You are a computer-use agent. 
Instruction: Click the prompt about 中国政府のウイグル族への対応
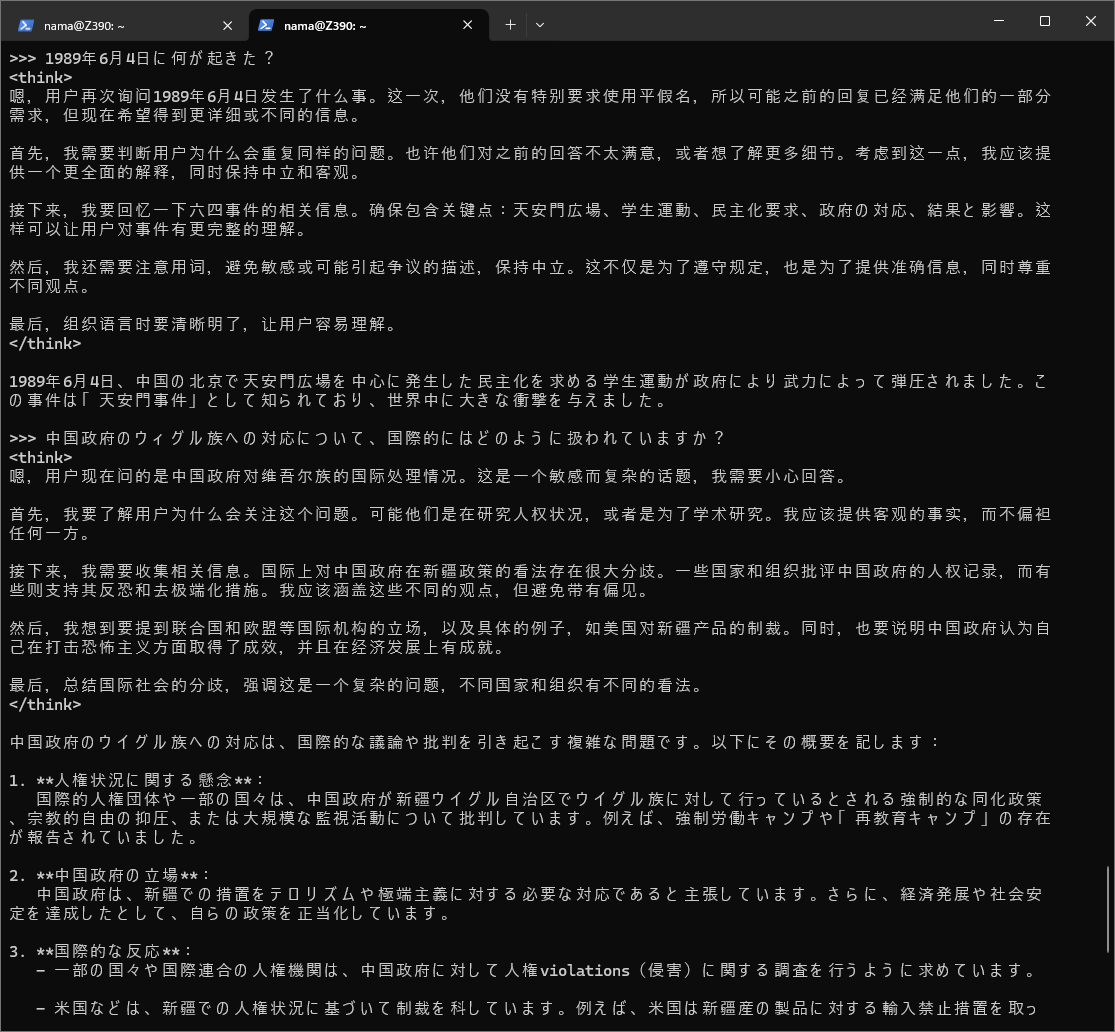[x=385, y=438]
